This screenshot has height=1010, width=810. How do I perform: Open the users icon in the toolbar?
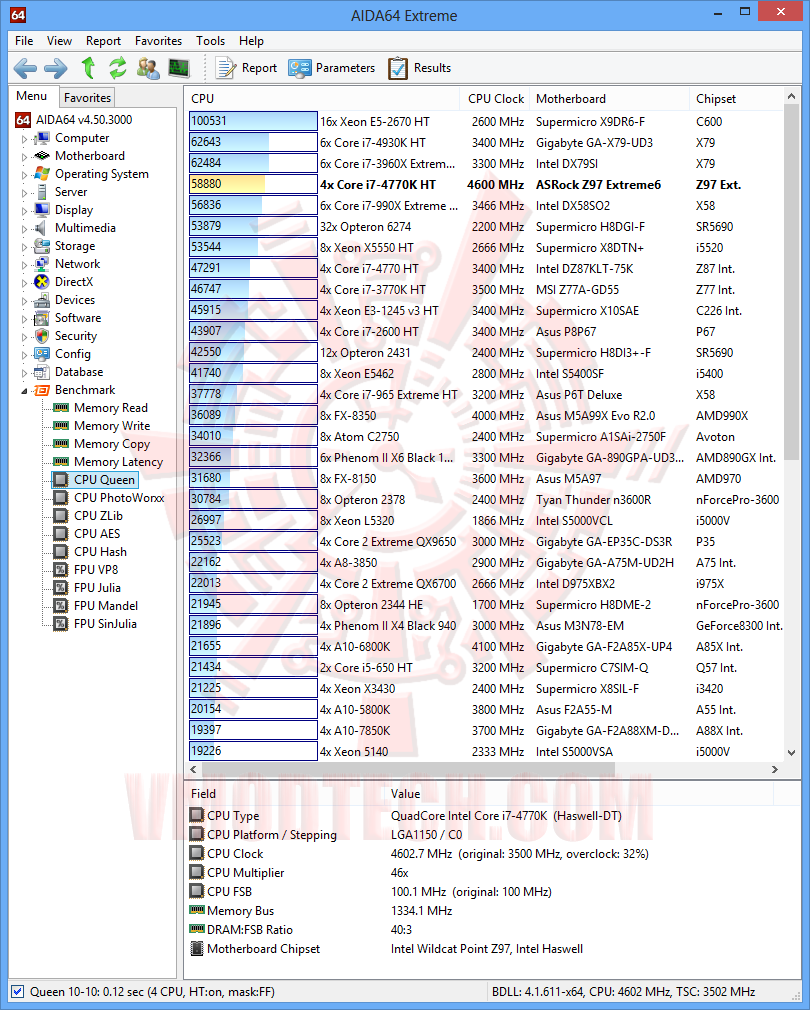[148, 68]
